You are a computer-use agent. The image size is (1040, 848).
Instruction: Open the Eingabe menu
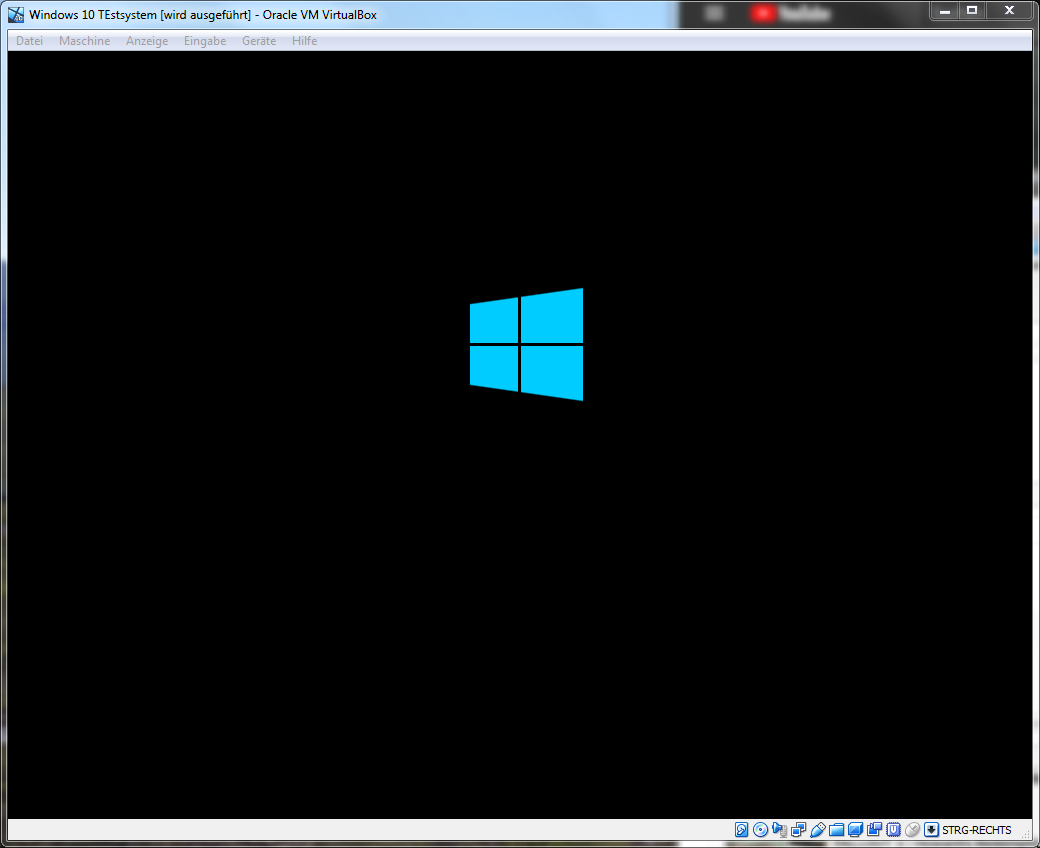(x=205, y=41)
